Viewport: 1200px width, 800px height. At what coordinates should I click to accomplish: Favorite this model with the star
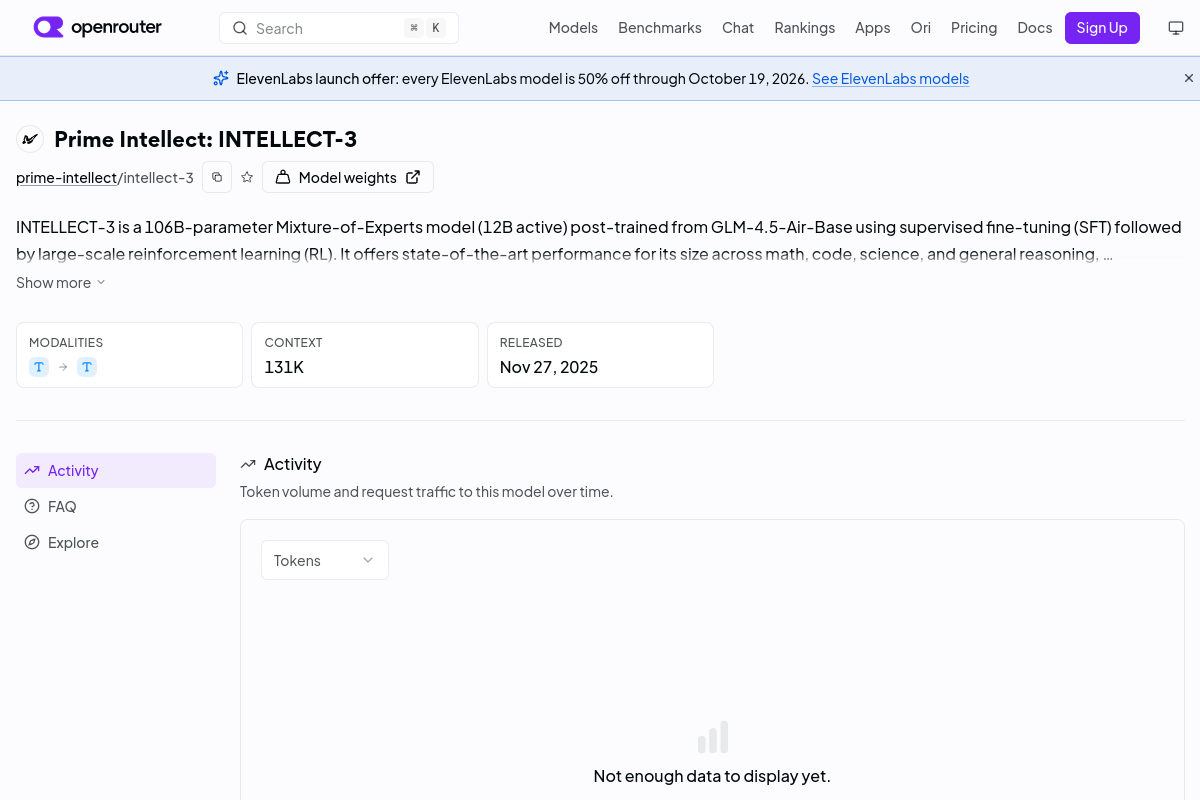tap(247, 177)
